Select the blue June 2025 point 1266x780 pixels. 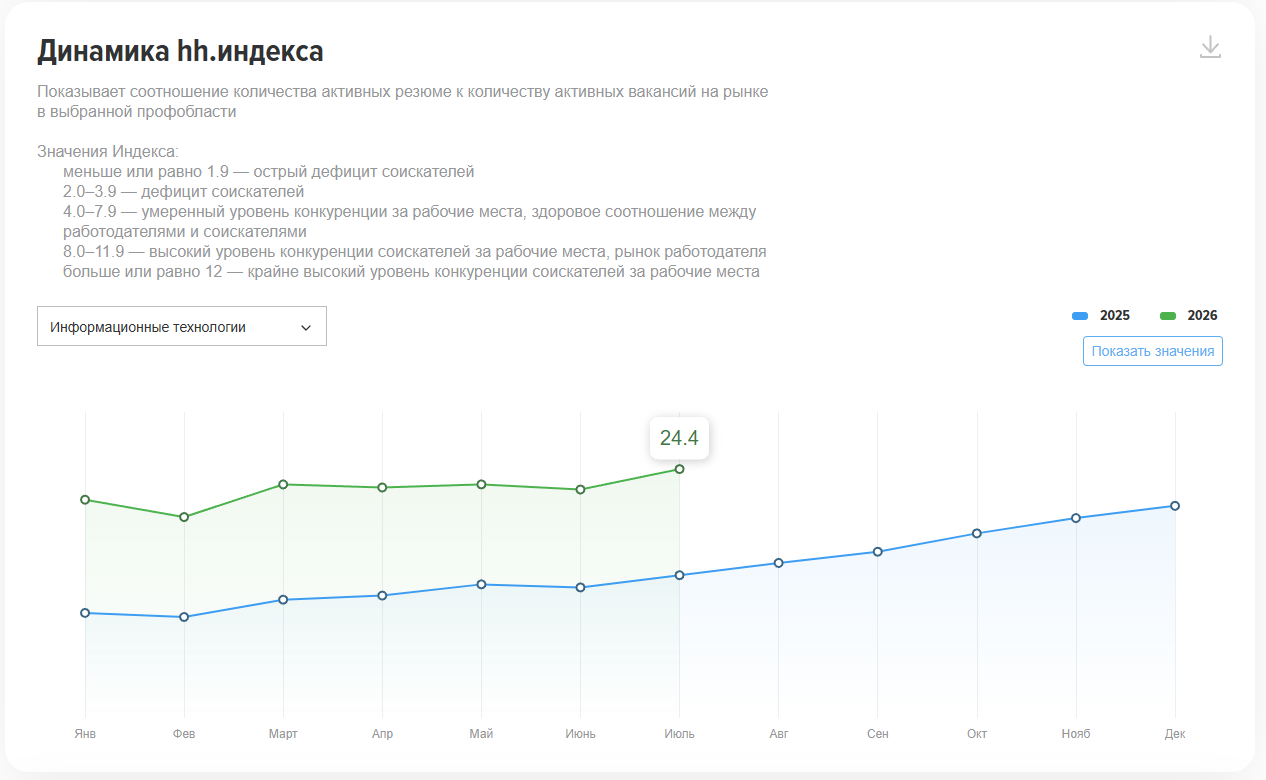tap(580, 587)
